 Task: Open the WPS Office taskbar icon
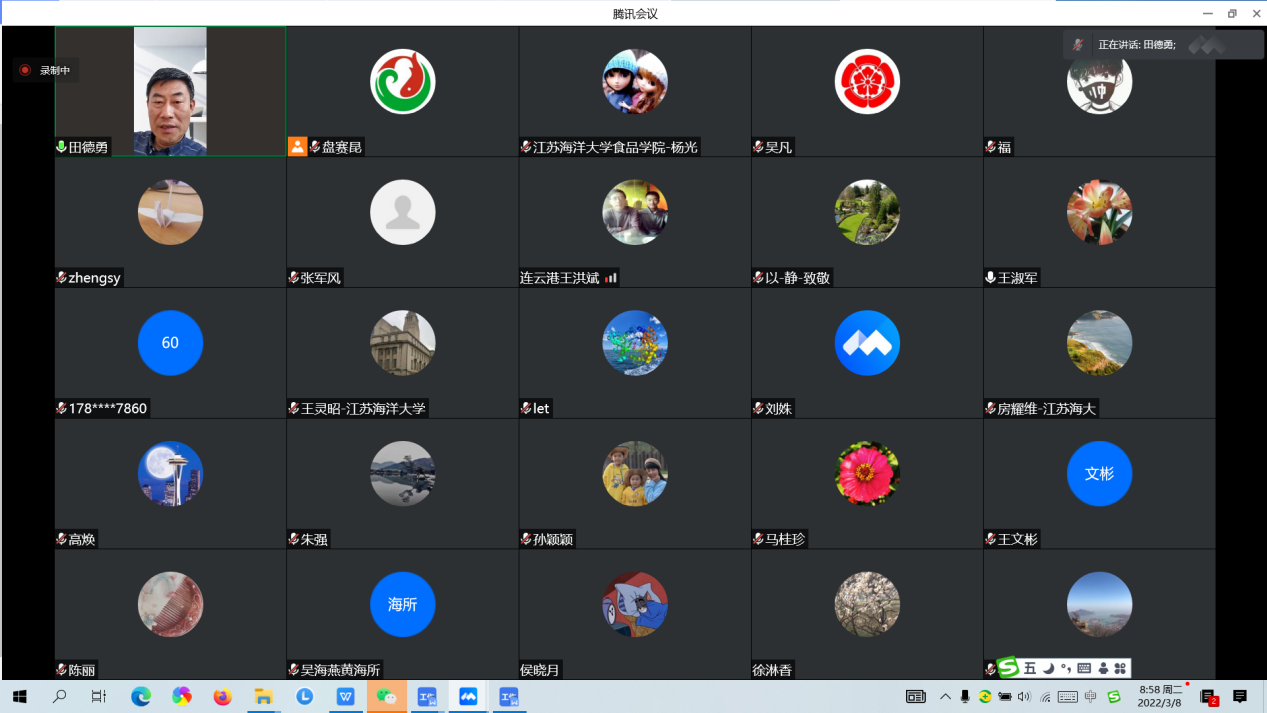click(345, 696)
